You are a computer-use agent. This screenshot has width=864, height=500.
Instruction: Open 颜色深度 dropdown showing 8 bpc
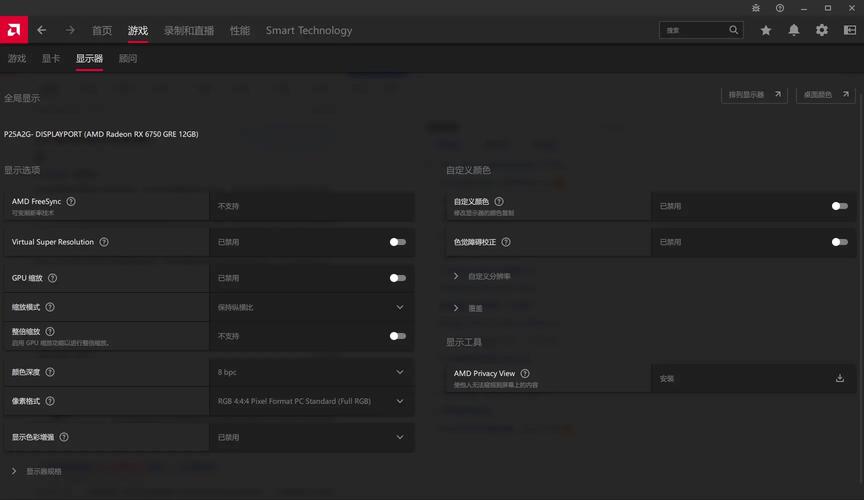[312, 372]
